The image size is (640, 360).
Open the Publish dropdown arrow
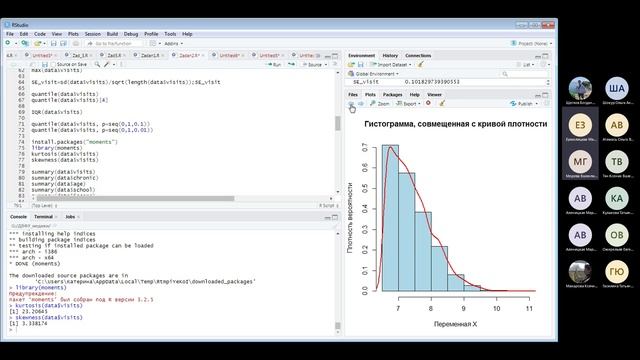[536, 104]
